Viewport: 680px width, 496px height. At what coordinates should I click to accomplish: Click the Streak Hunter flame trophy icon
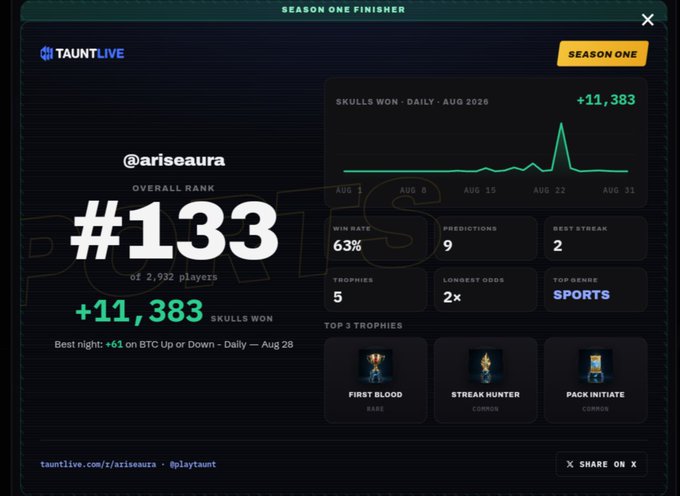[485, 366]
